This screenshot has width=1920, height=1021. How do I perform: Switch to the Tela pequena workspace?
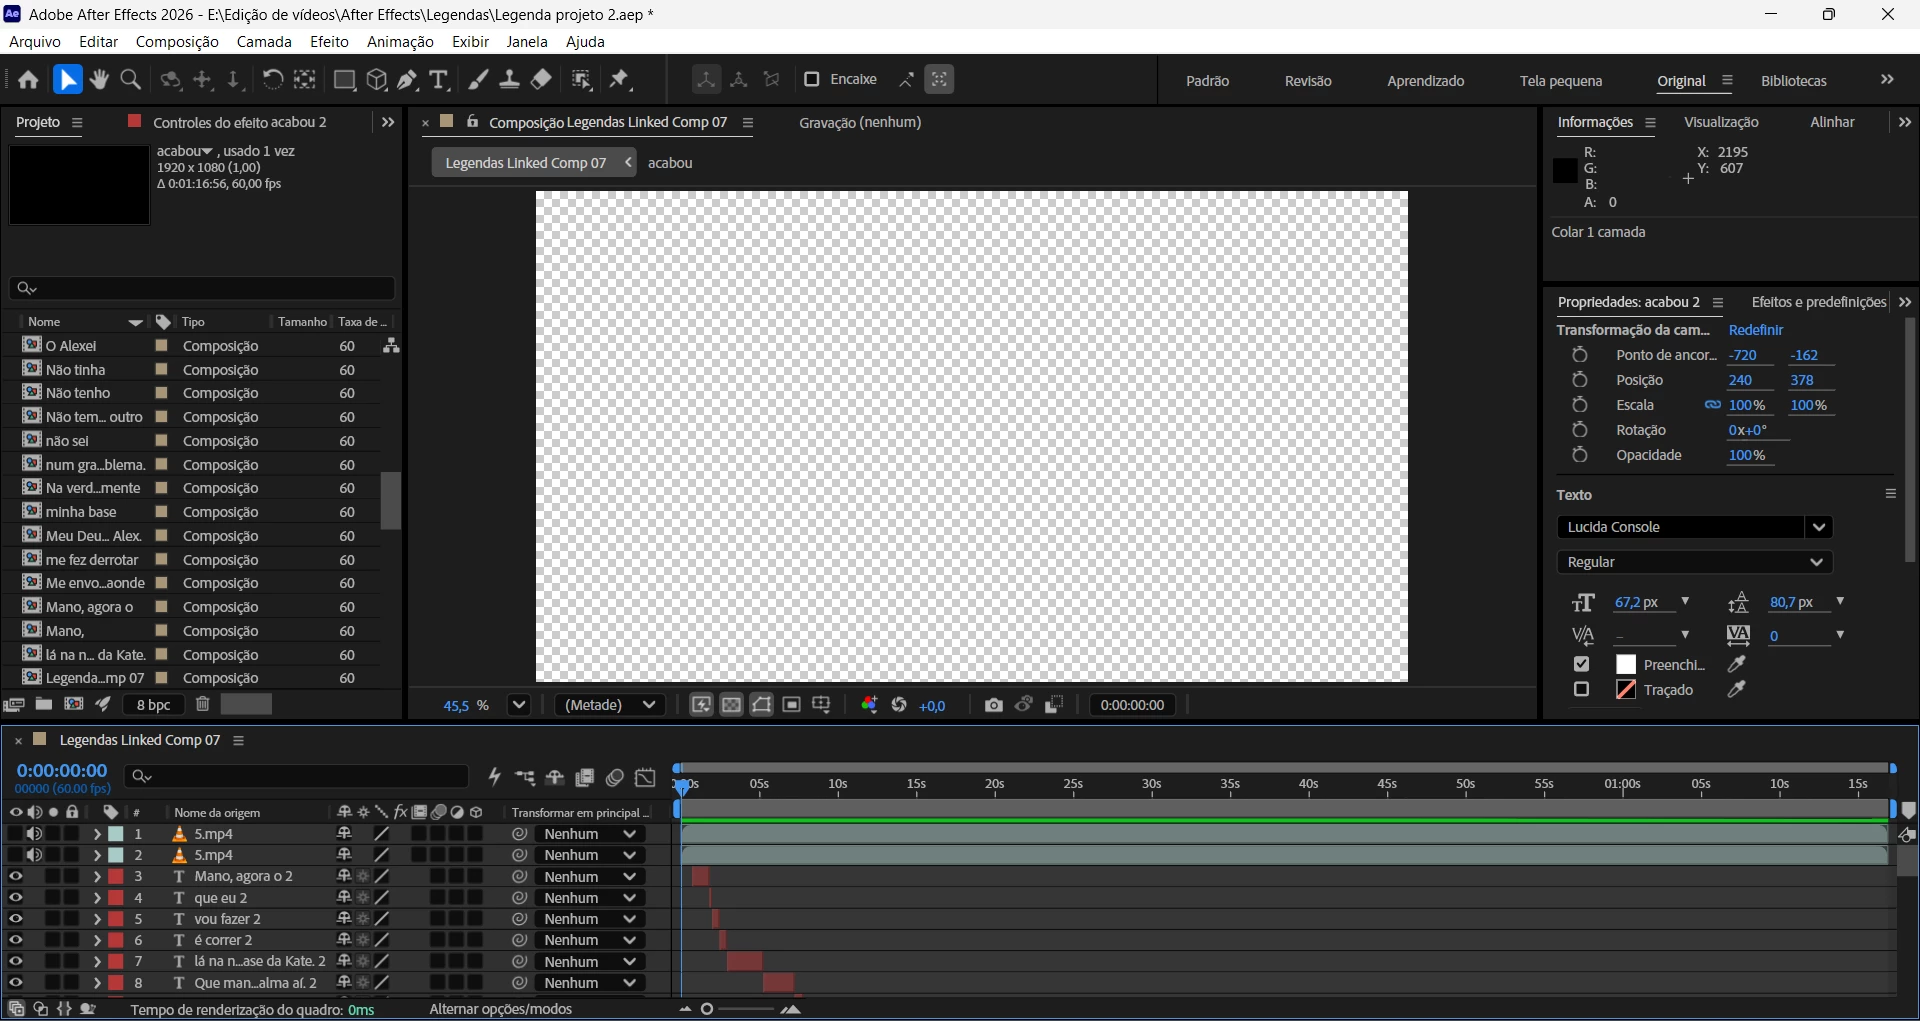click(1561, 81)
